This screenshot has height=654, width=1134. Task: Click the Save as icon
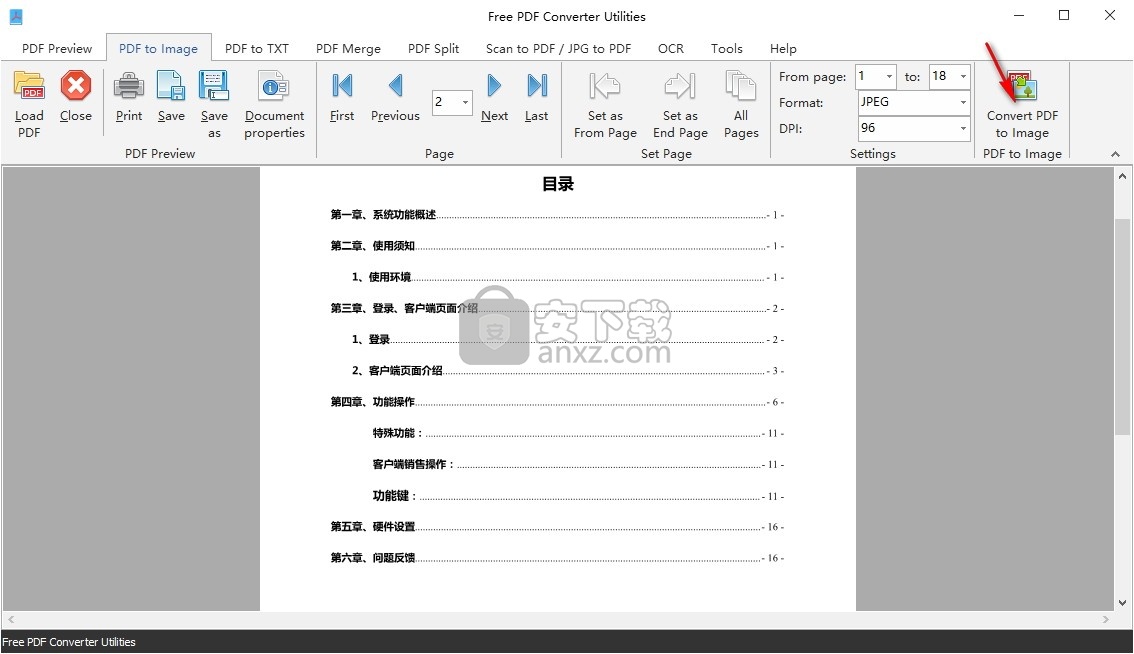214,86
